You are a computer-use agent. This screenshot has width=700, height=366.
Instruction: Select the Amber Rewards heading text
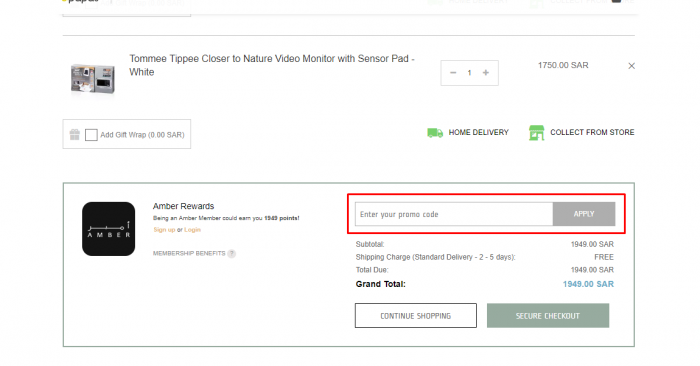[183, 206]
